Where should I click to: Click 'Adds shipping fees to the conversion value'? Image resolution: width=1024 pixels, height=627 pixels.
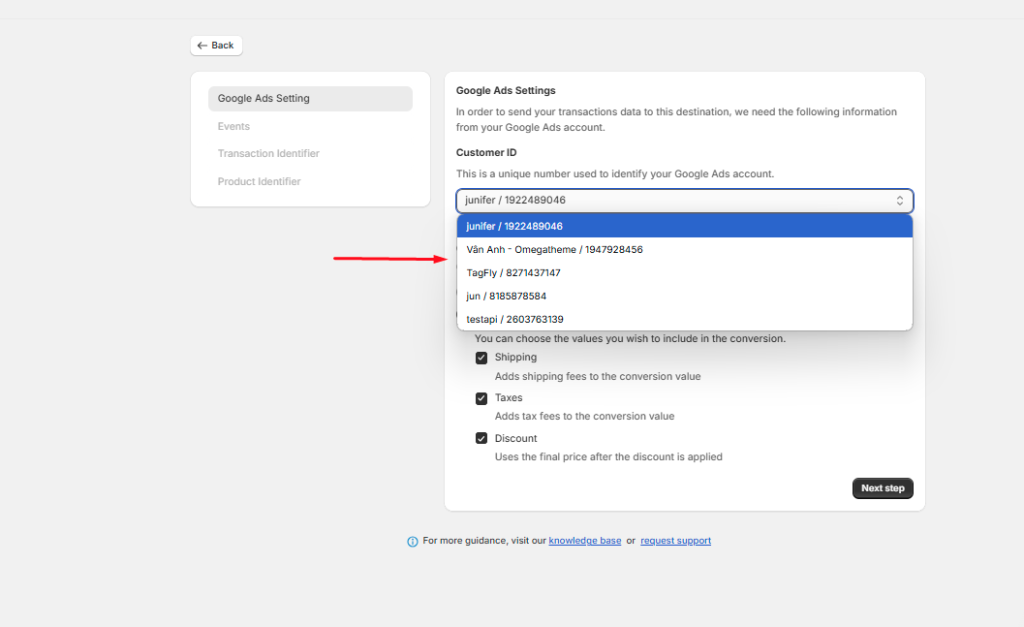(x=598, y=376)
